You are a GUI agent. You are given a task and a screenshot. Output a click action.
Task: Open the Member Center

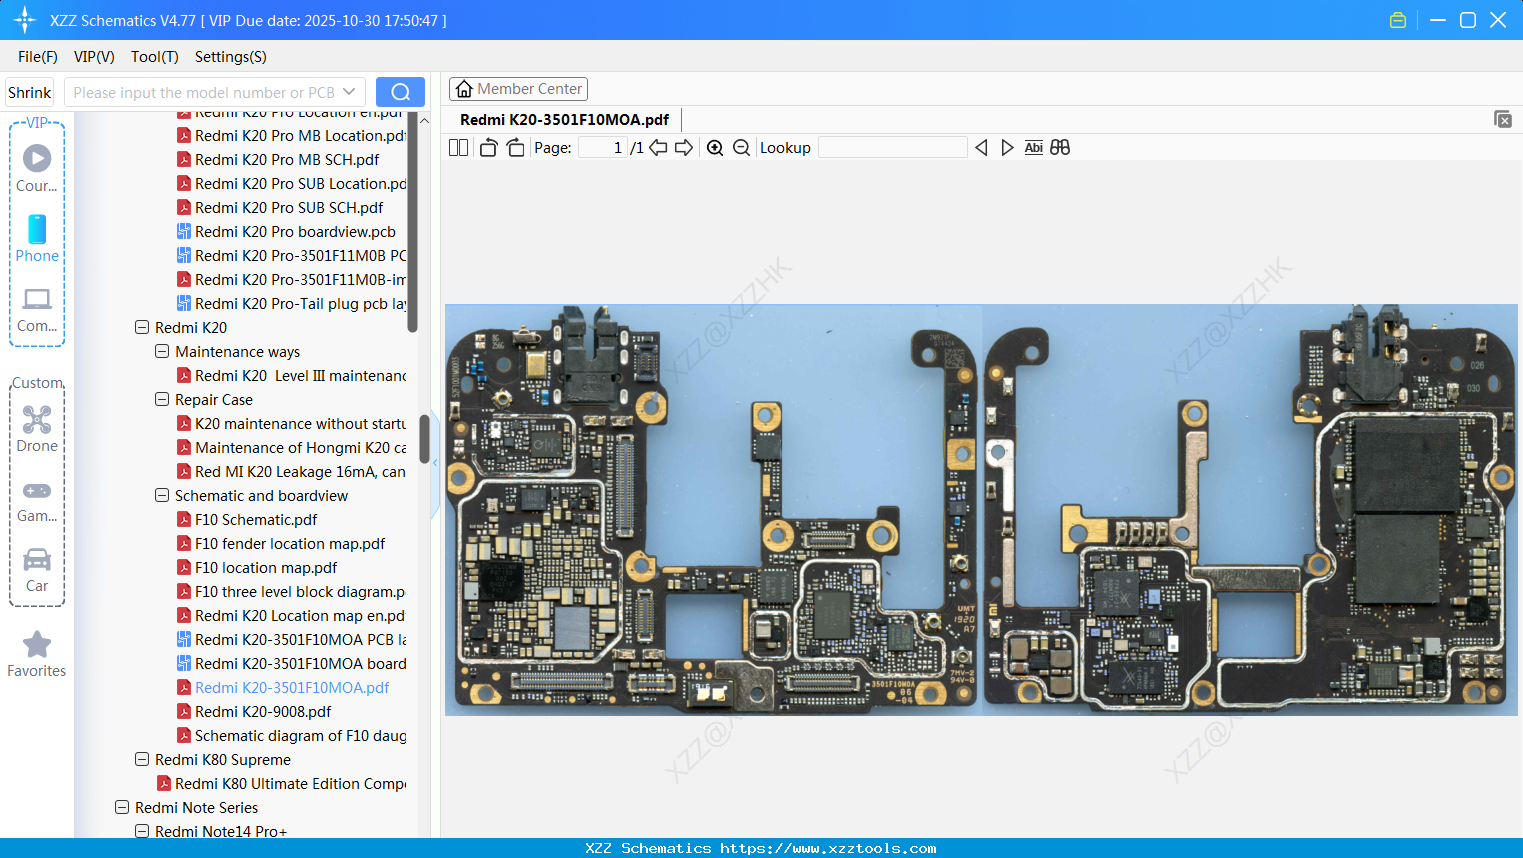(518, 89)
